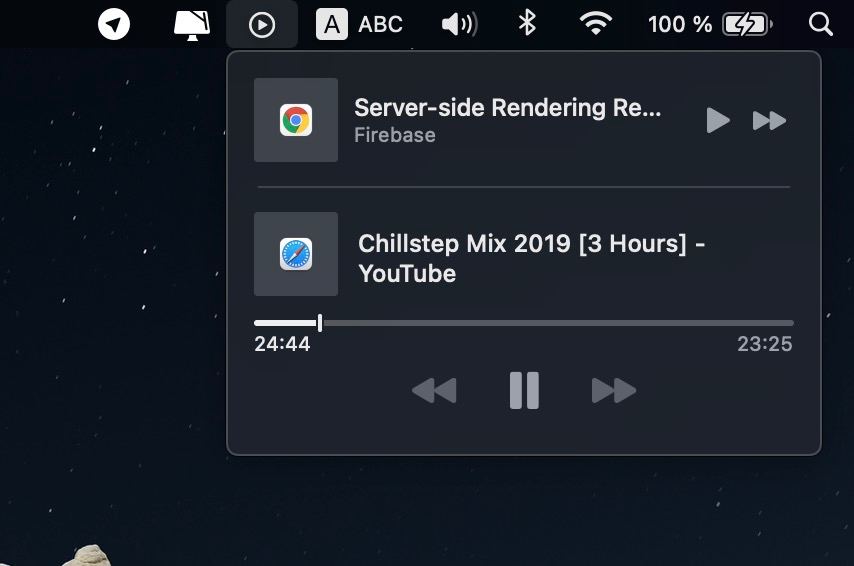Open the Wi-Fi menu bar icon

[x=596, y=24]
